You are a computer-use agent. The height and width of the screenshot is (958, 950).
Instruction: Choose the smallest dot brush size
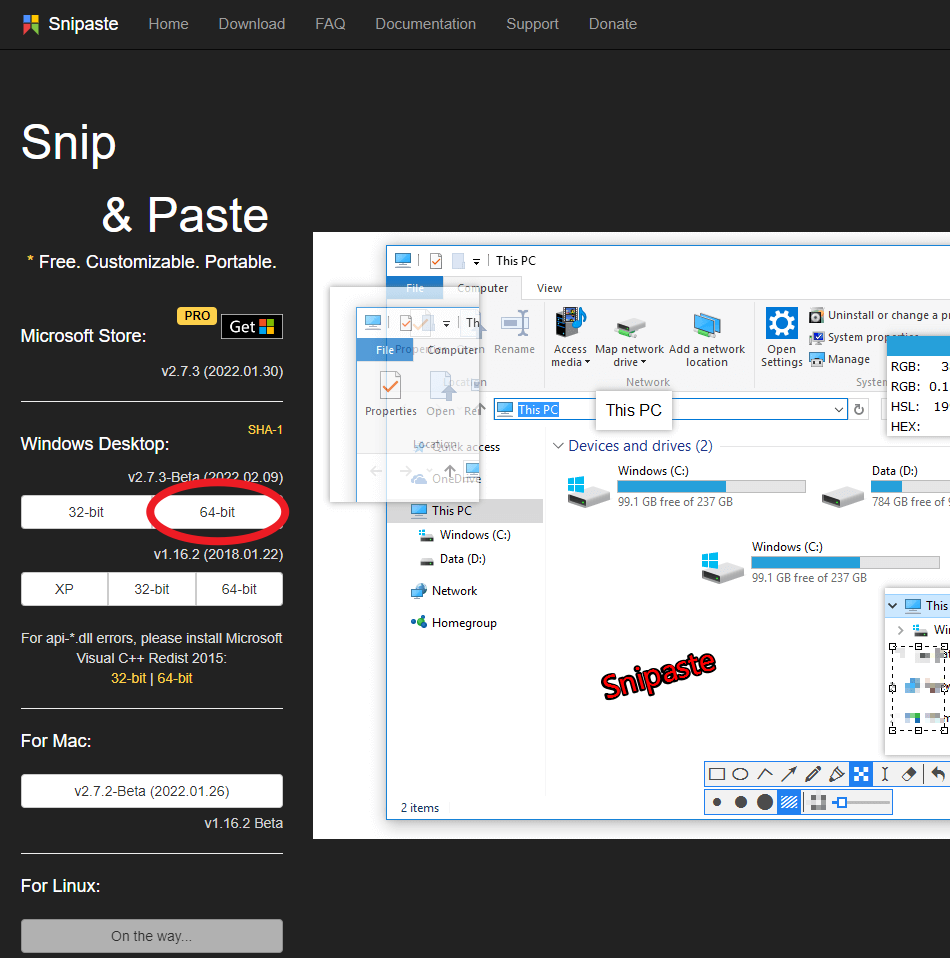click(717, 802)
